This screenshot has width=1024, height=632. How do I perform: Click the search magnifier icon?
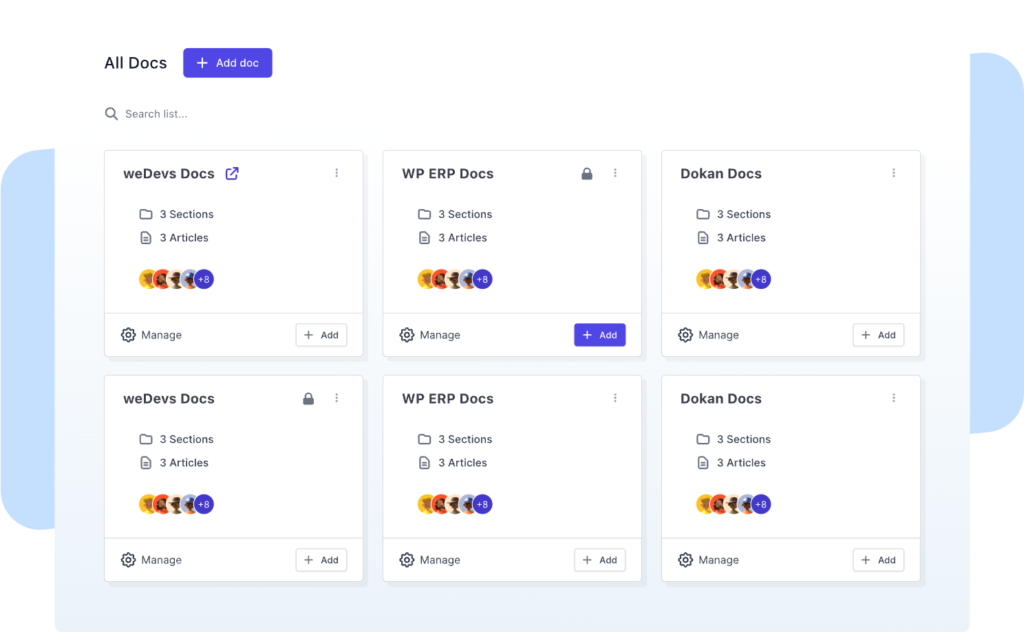[x=111, y=114]
